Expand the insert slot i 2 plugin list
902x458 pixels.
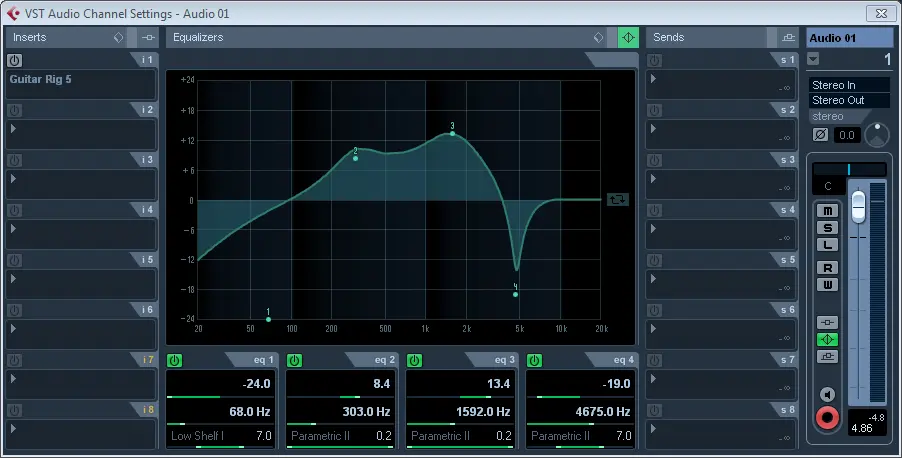14,128
